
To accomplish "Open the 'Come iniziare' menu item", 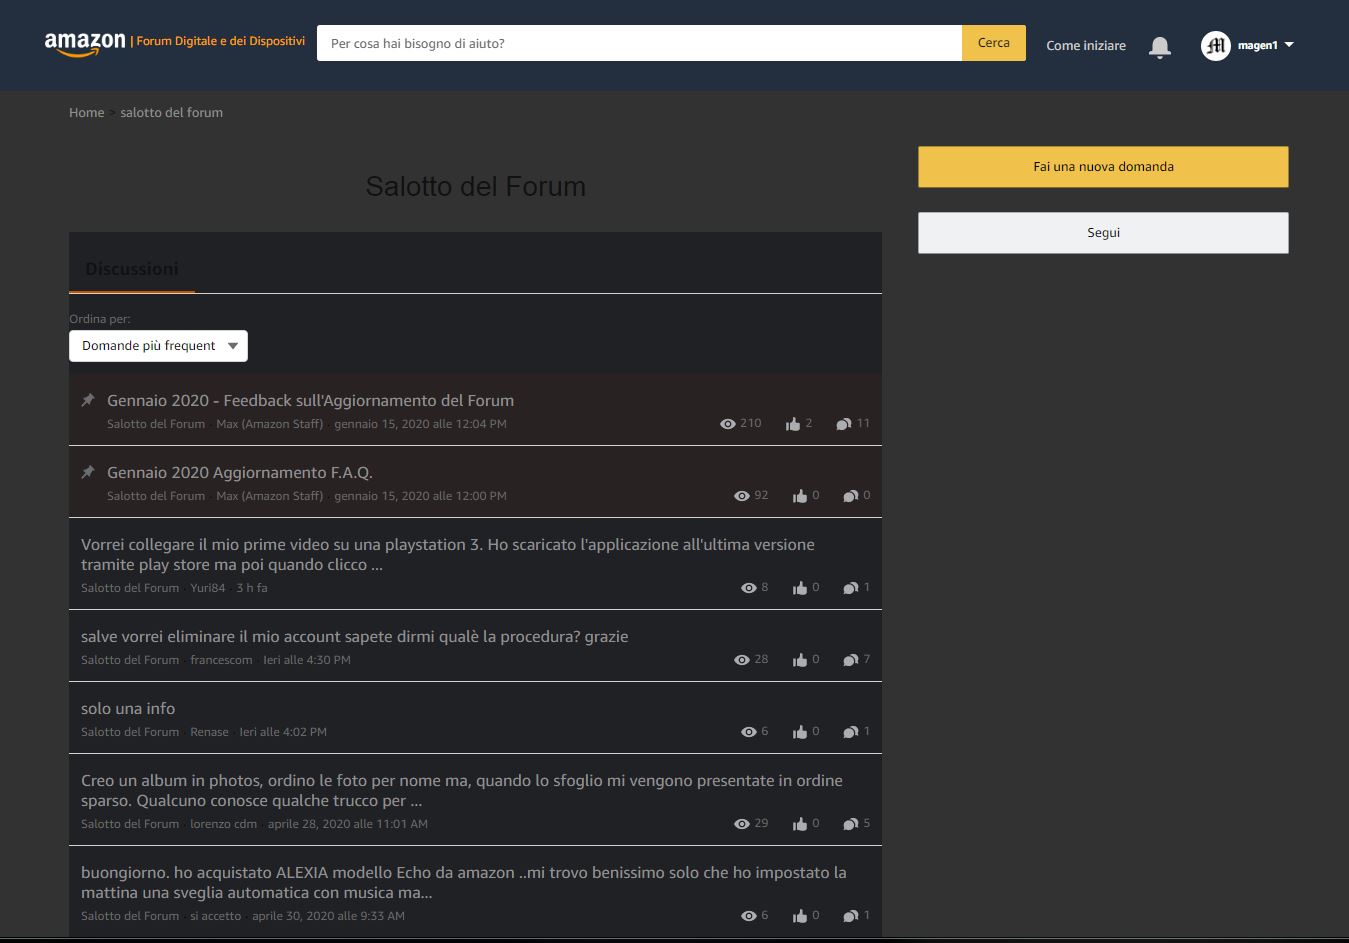I will pyautogui.click(x=1085, y=45).
